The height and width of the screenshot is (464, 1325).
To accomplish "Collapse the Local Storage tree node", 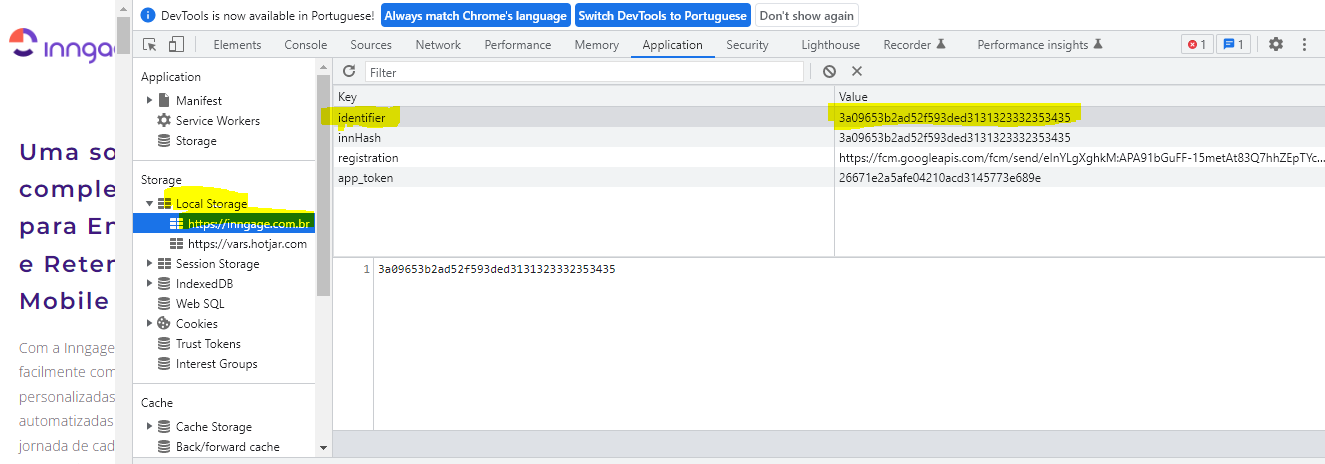I will point(150,204).
